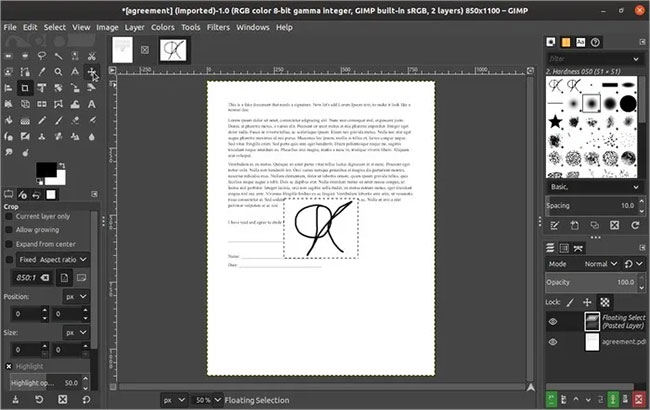Click the layer Opacity slider
650x410 pixels.
tap(593, 282)
